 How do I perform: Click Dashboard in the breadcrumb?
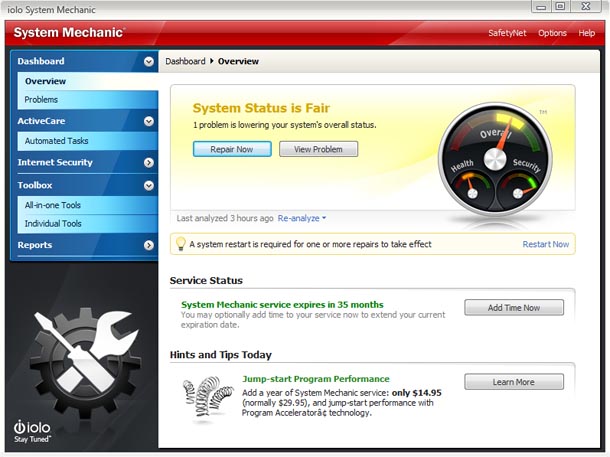point(185,61)
